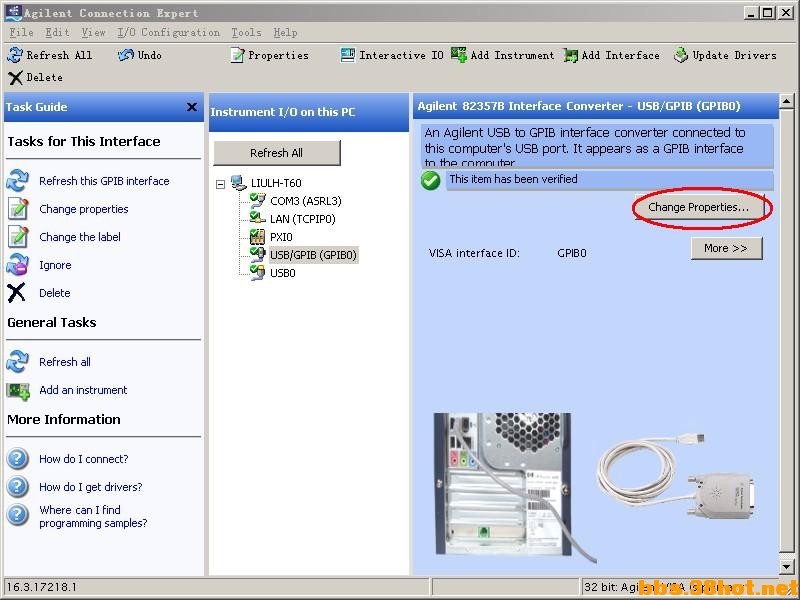
Task: Launch Interactive IO from the toolbar icon
Action: (x=347, y=55)
